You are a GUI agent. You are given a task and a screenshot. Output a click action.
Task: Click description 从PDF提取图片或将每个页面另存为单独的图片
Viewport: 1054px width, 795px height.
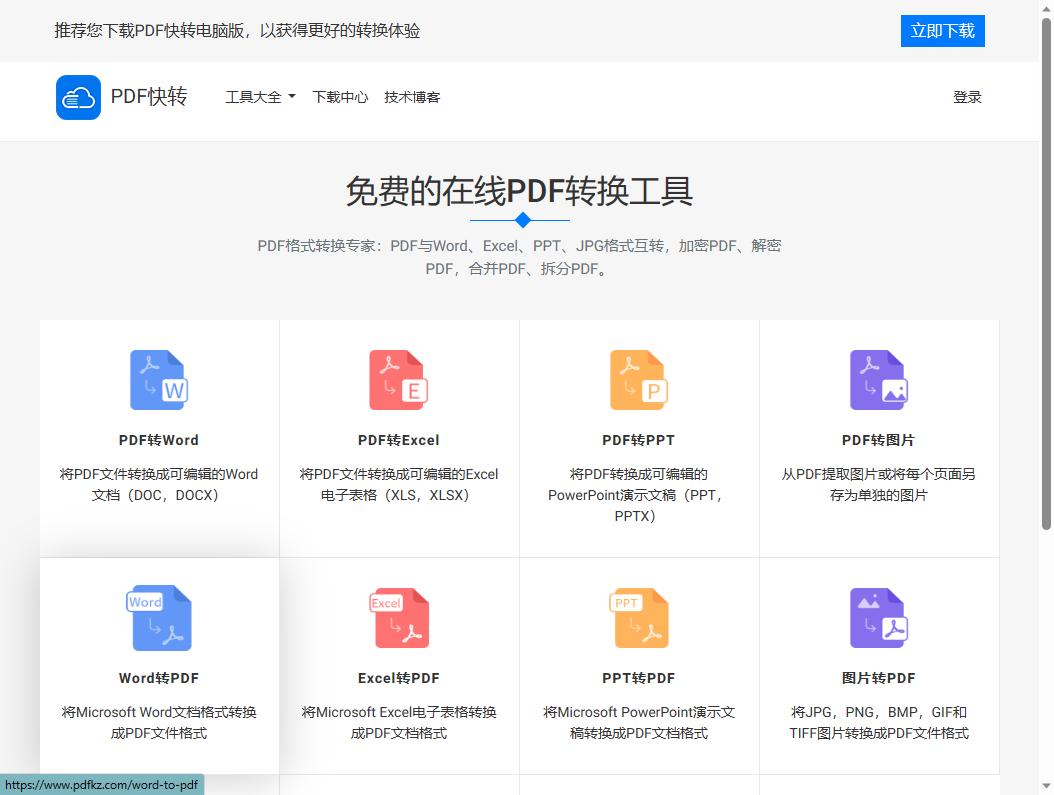(x=879, y=485)
